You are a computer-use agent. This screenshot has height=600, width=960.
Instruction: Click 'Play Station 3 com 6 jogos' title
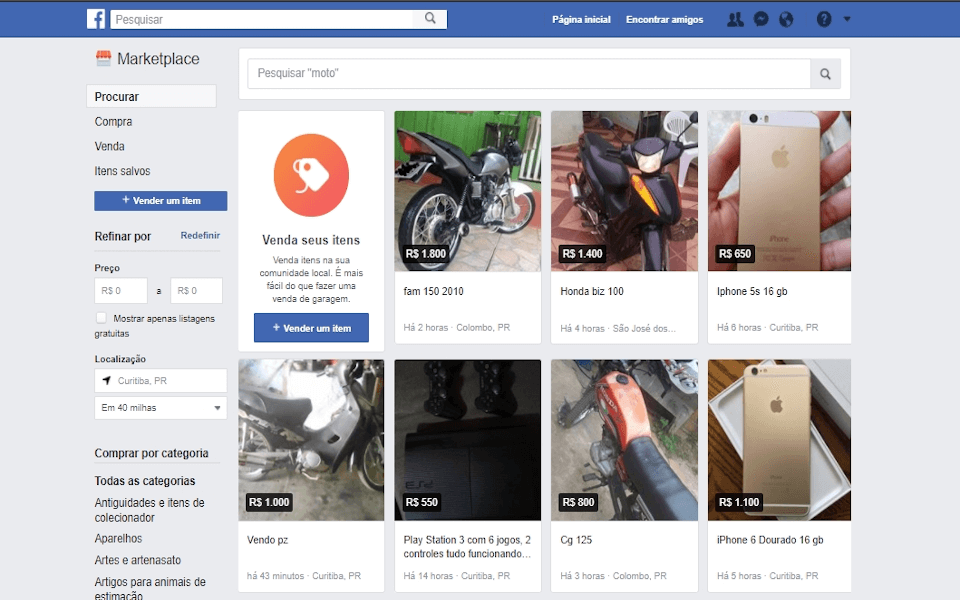[x=467, y=547]
